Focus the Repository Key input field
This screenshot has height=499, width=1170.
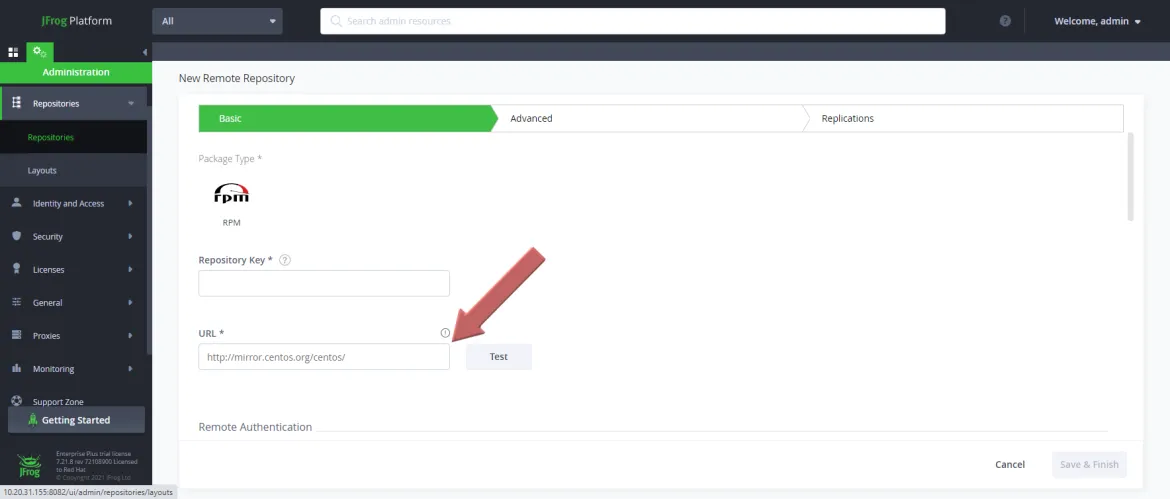[x=324, y=283]
